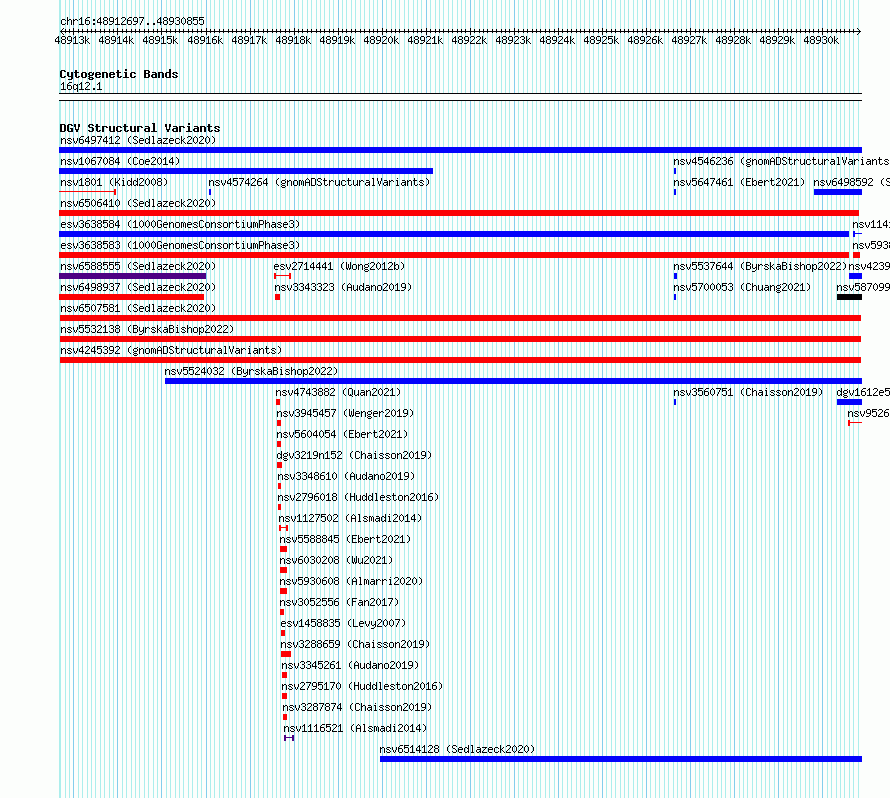Open nsv5930608 (Almarri2020) variant
The image size is (890, 798).
(351, 581)
